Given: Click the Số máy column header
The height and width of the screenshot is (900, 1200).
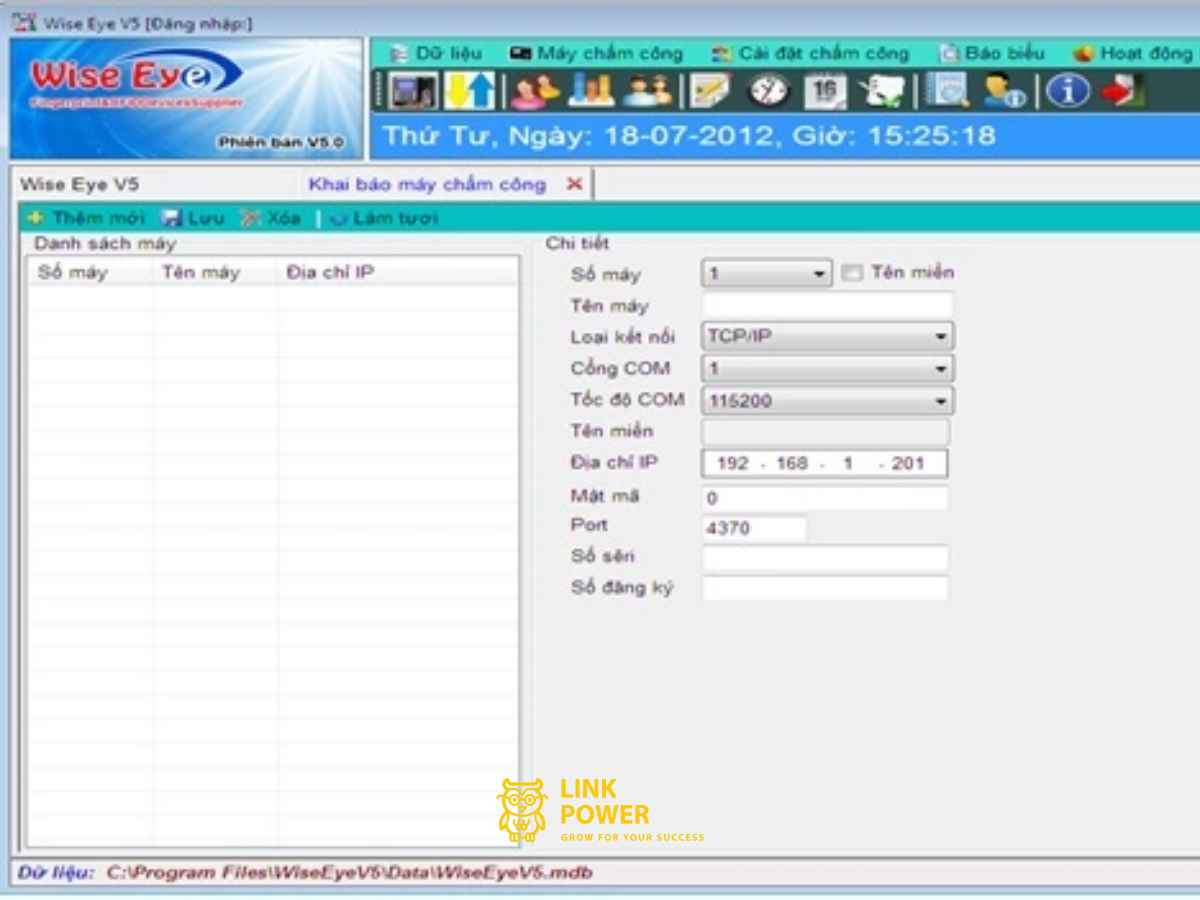Looking at the screenshot, I should [91, 272].
